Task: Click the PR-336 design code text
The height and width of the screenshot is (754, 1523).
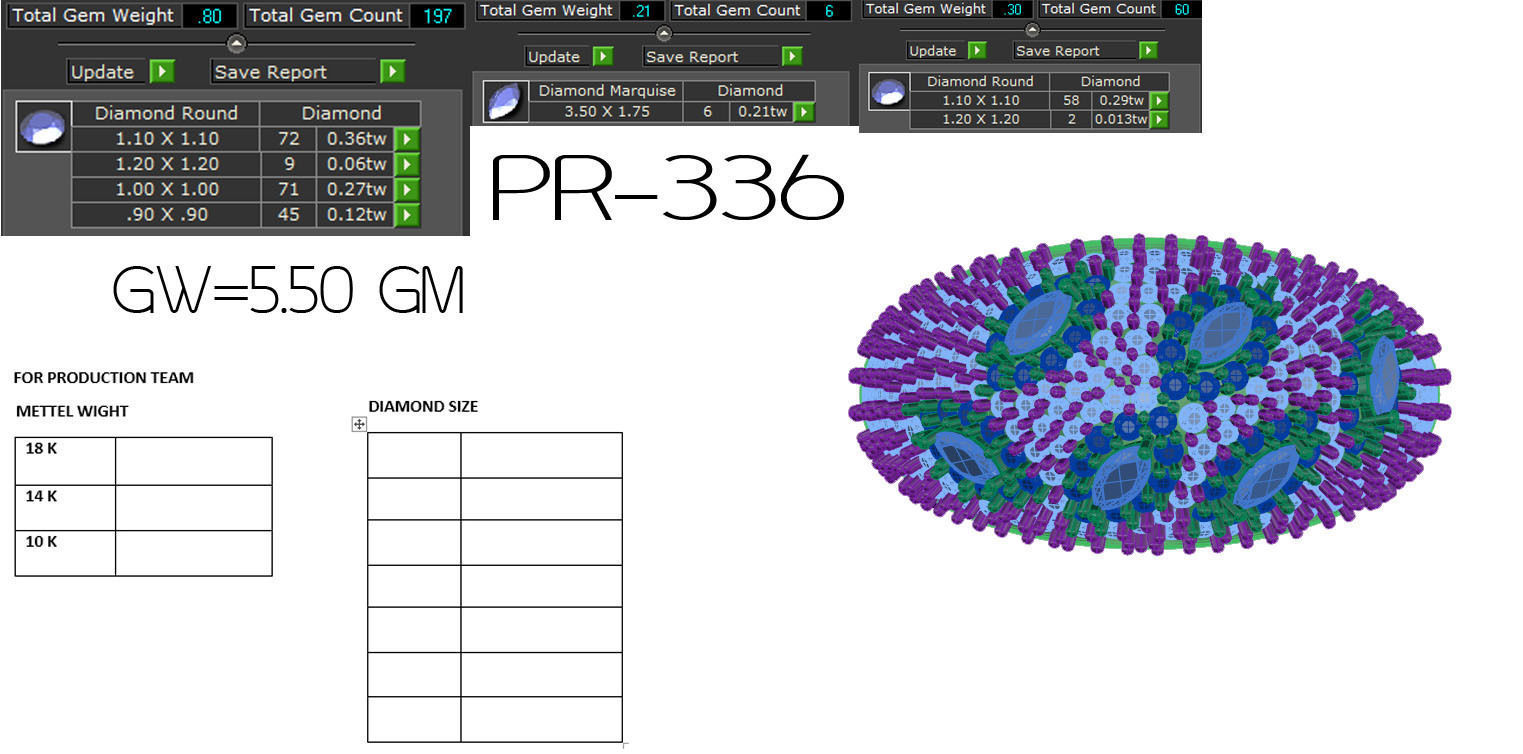Action: (x=667, y=190)
